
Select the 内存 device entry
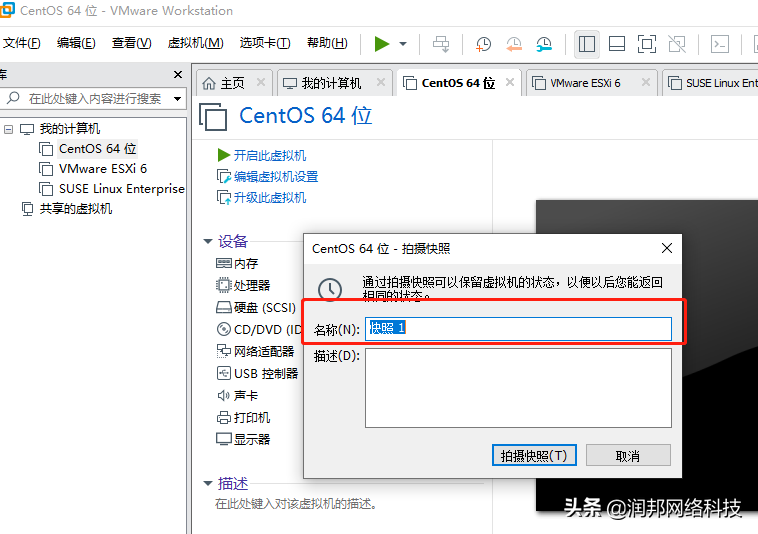coord(246,263)
